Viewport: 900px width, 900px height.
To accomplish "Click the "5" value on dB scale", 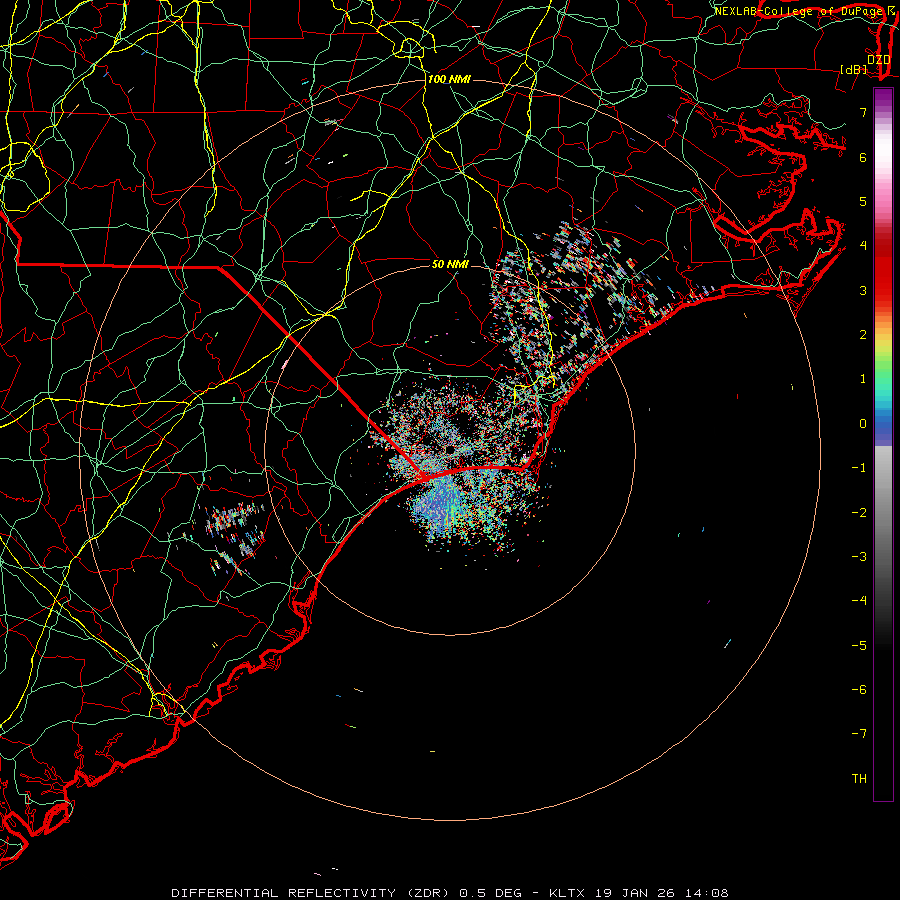I will 863,201.
